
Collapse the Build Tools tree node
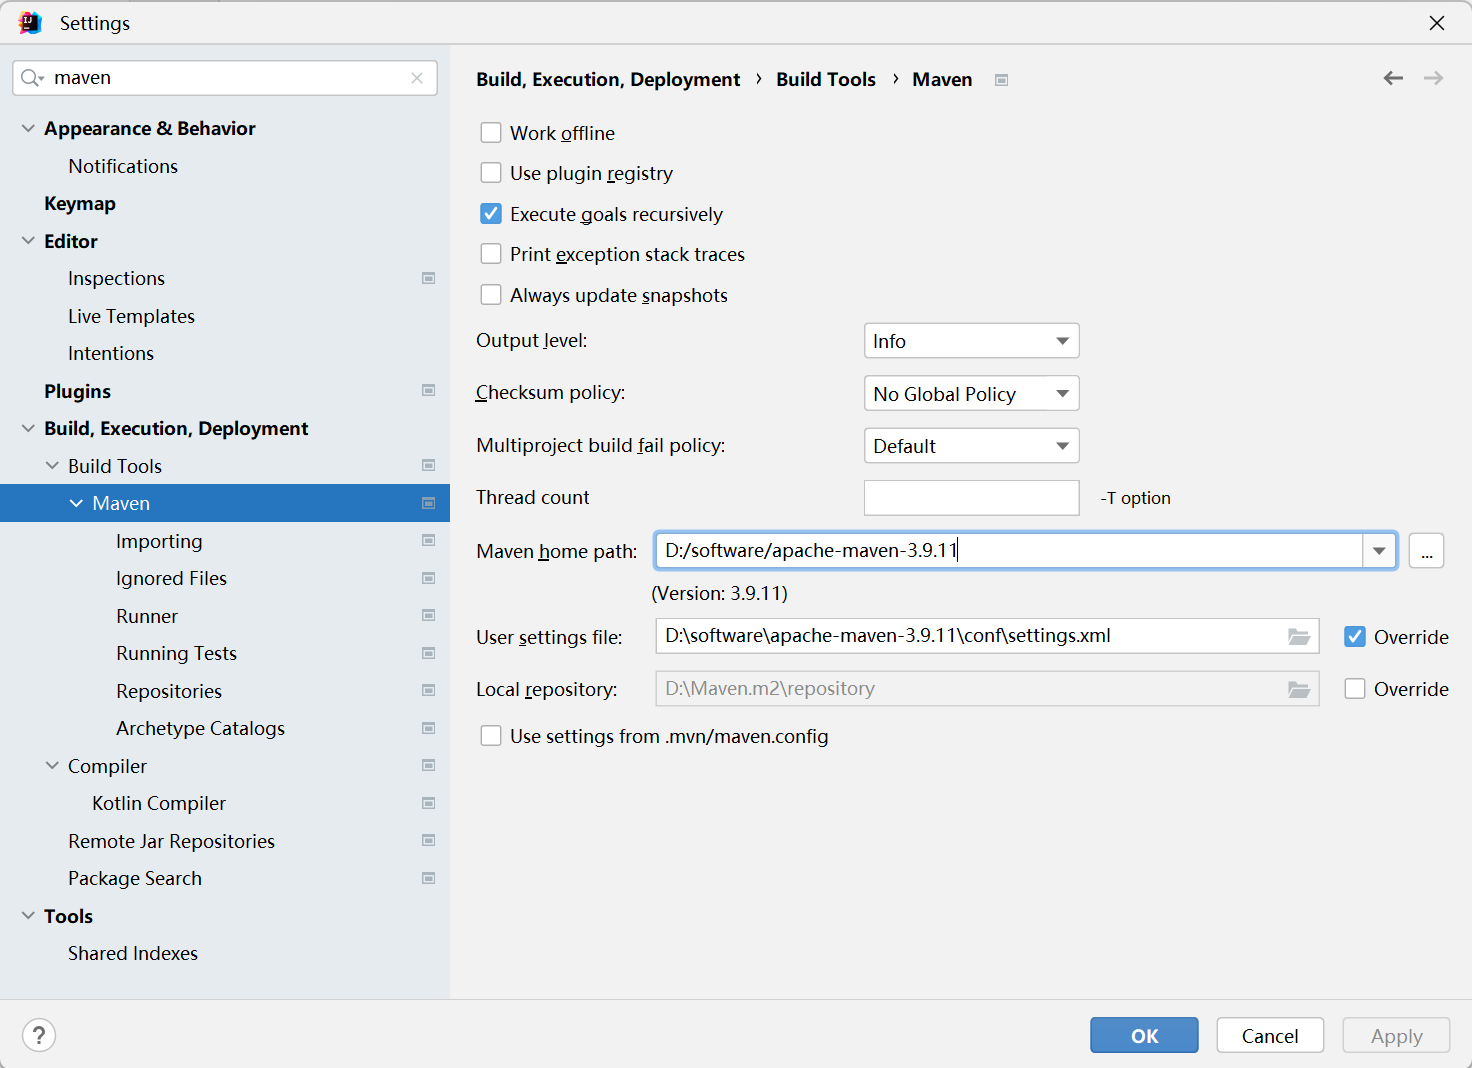click(52, 466)
